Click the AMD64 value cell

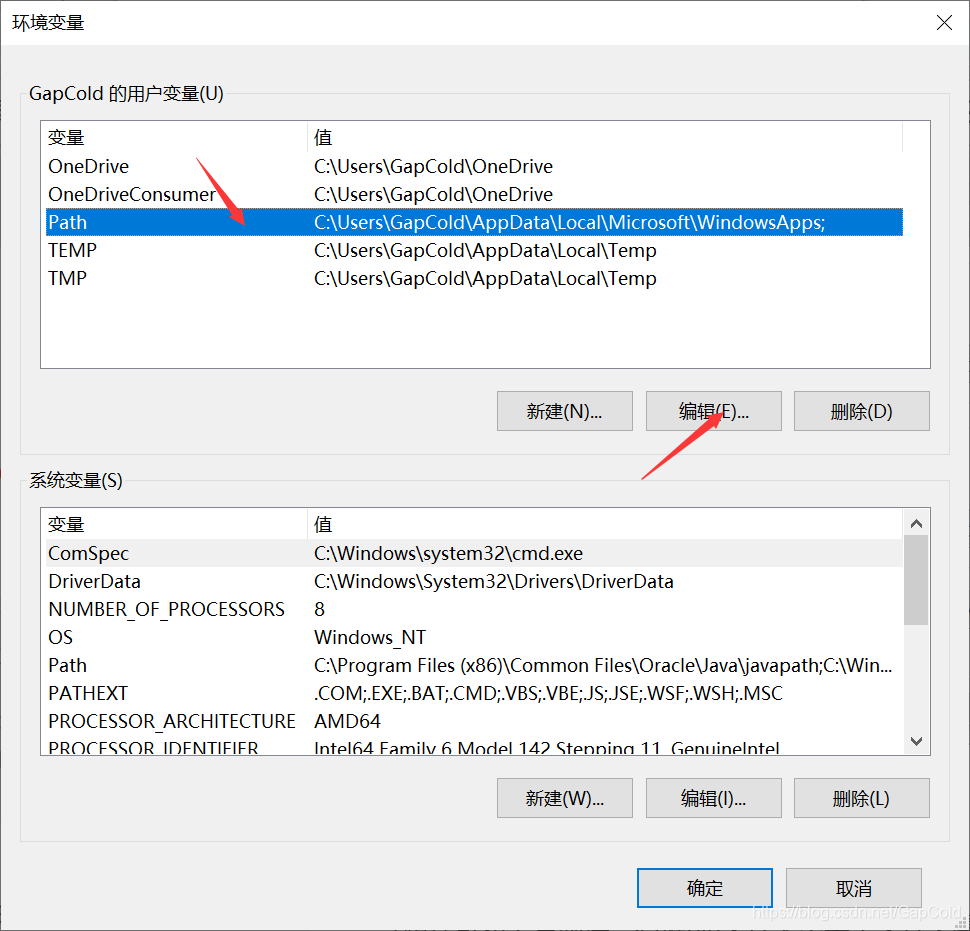[348, 721]
